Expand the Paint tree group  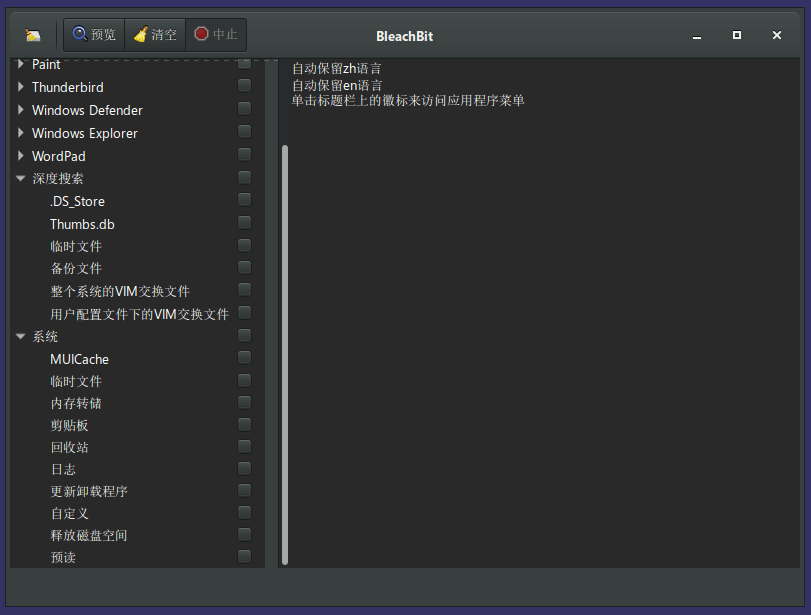click(21, 64)
